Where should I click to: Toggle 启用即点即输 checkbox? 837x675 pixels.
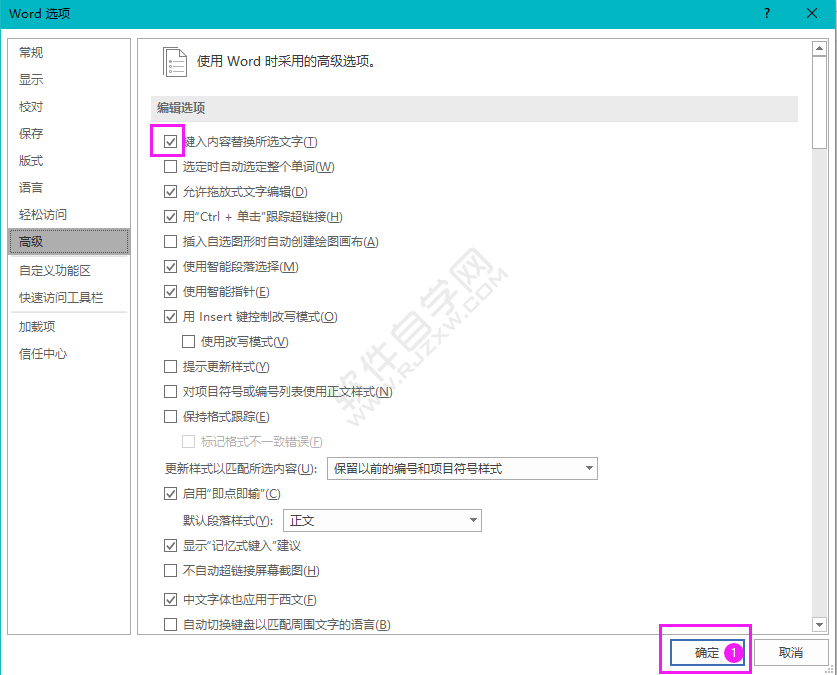170,493
